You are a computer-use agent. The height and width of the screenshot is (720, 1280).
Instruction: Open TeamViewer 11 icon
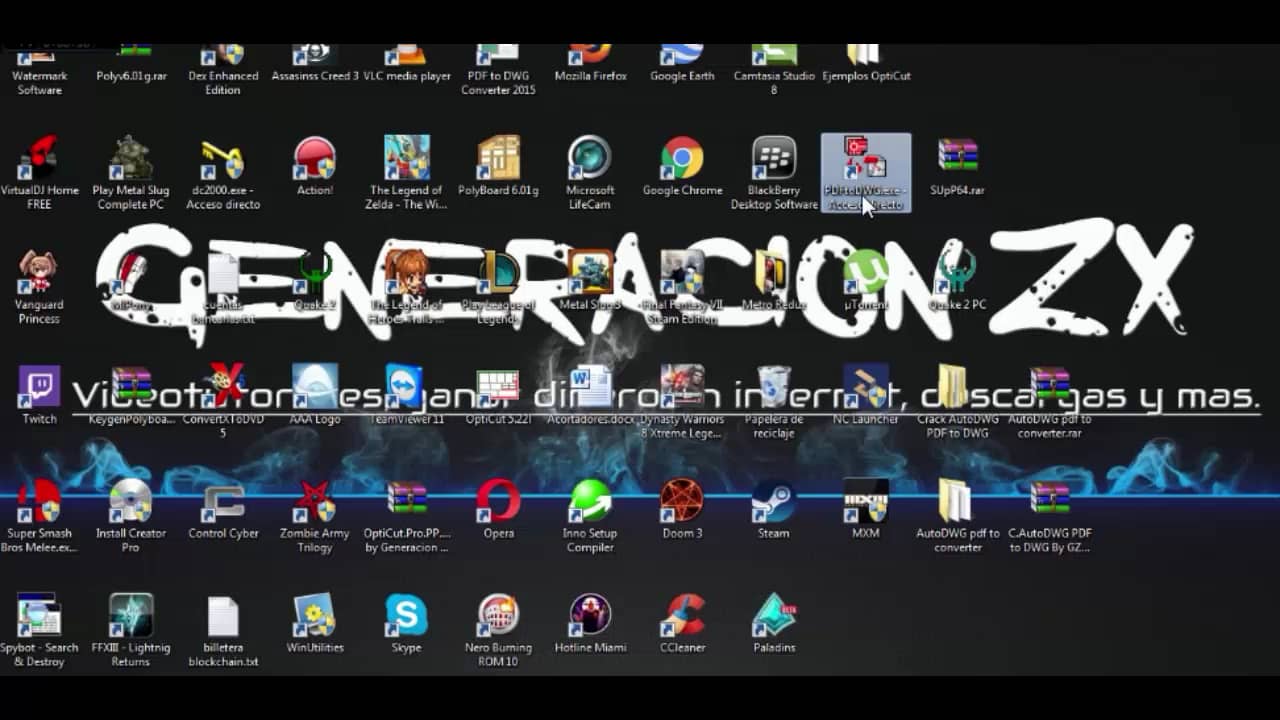(406, 387)
